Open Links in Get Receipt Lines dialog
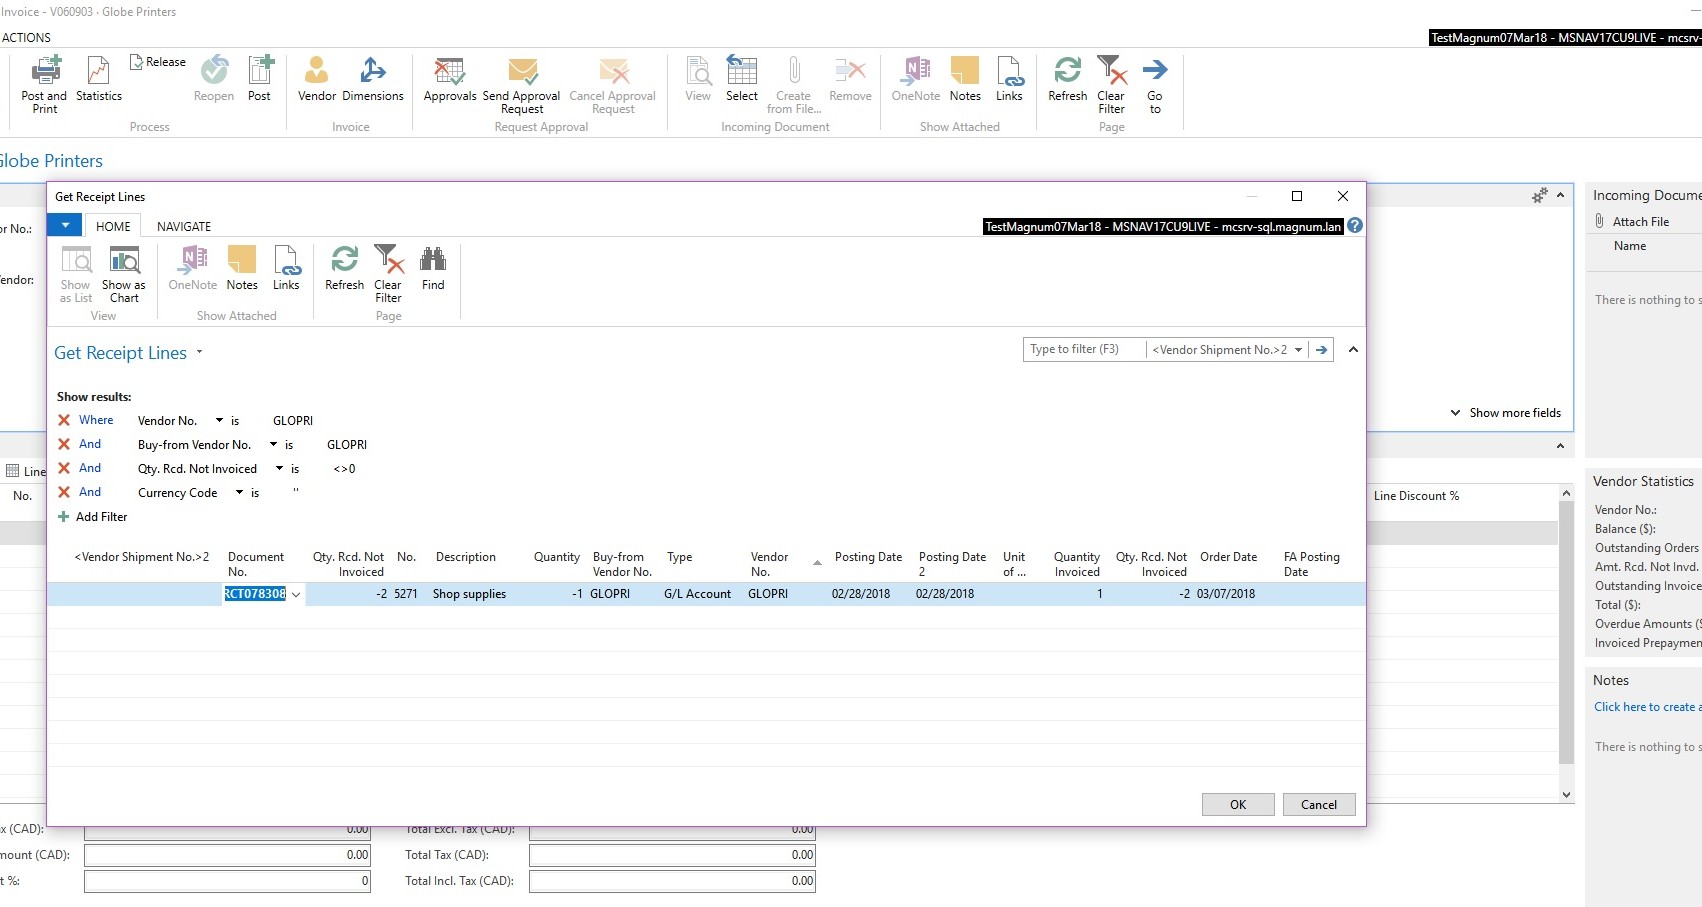The image size is (1702, 907). [286, 268]
